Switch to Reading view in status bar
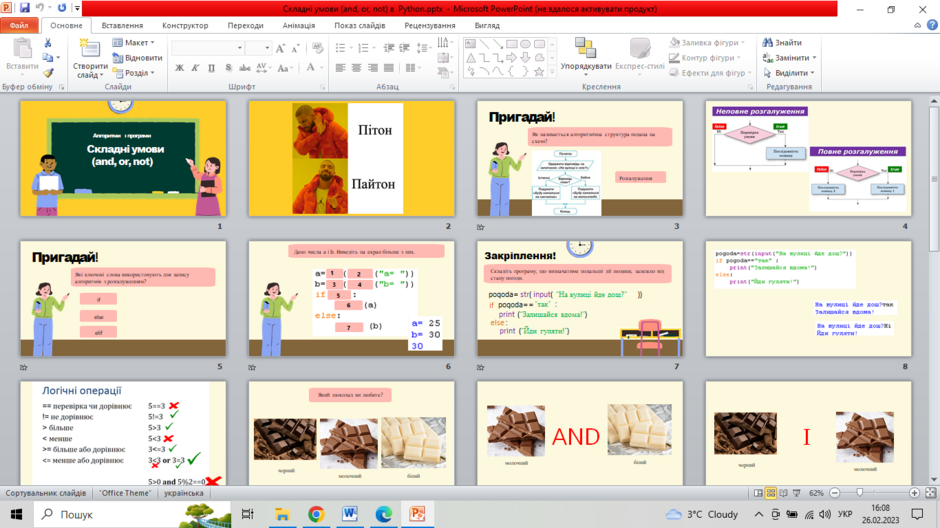940x528 pixels. [783, 493]
